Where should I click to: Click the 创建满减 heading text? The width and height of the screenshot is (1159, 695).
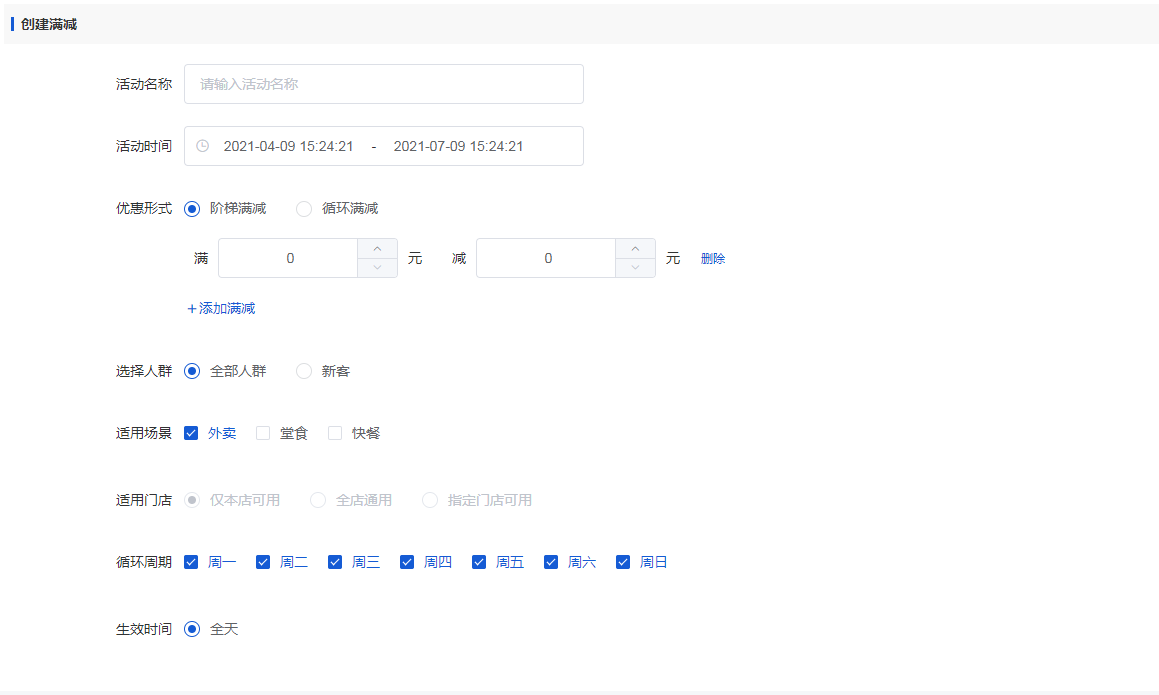[x=49, y=24]
